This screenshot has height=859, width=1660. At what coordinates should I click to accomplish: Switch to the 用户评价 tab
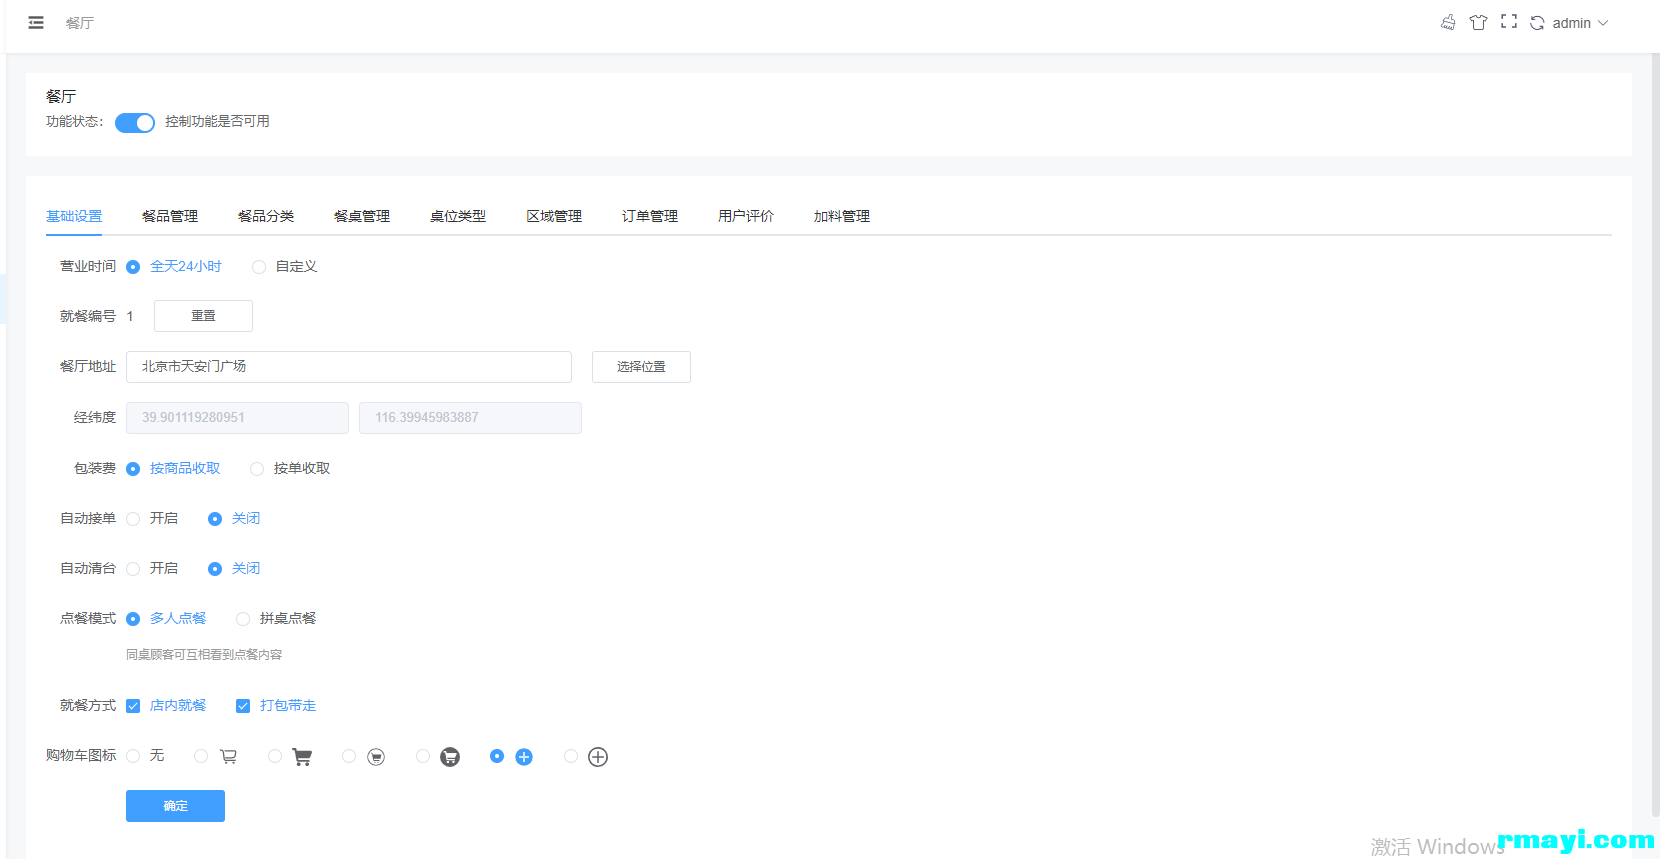[x=746, y=216]
